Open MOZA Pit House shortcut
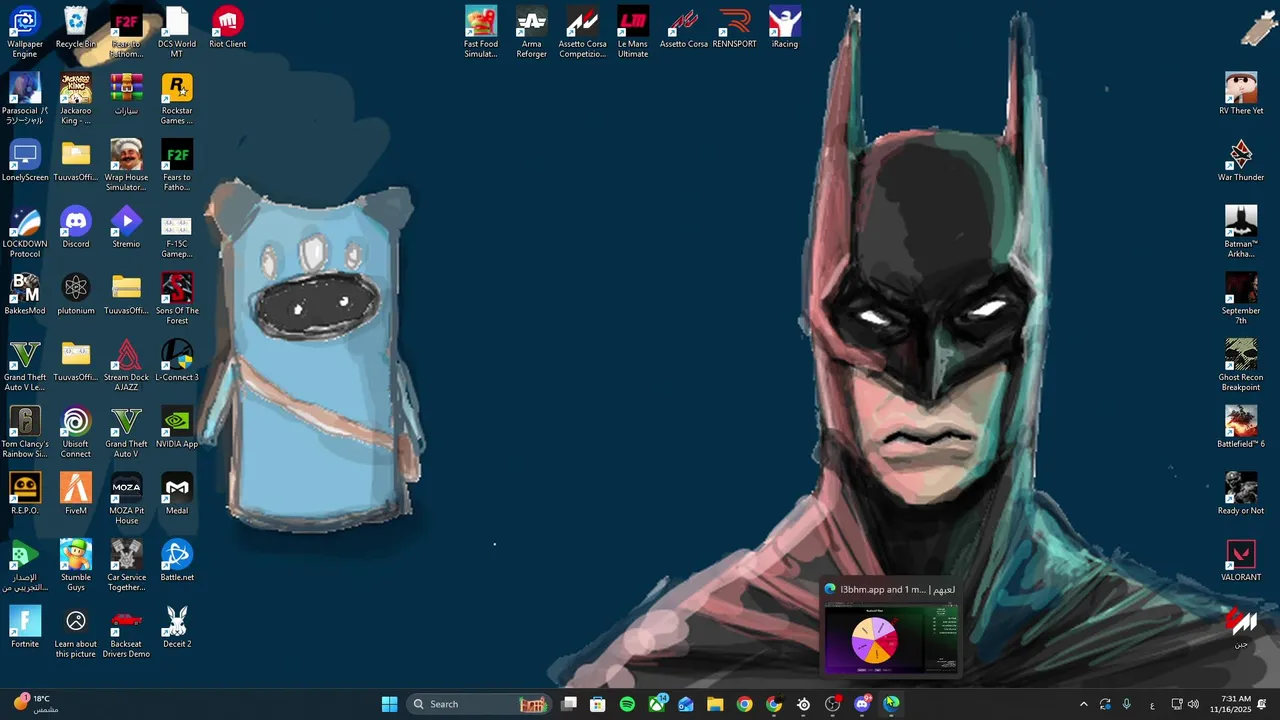Image resolution: width=1280 pixels, height=720 pixels. (126, 499)
